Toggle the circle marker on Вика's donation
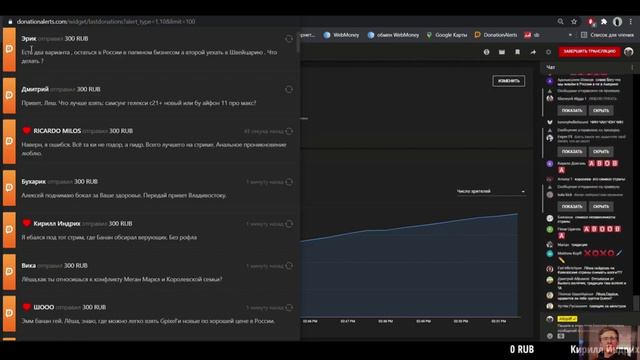640x360 pixels. coord(289,266)
